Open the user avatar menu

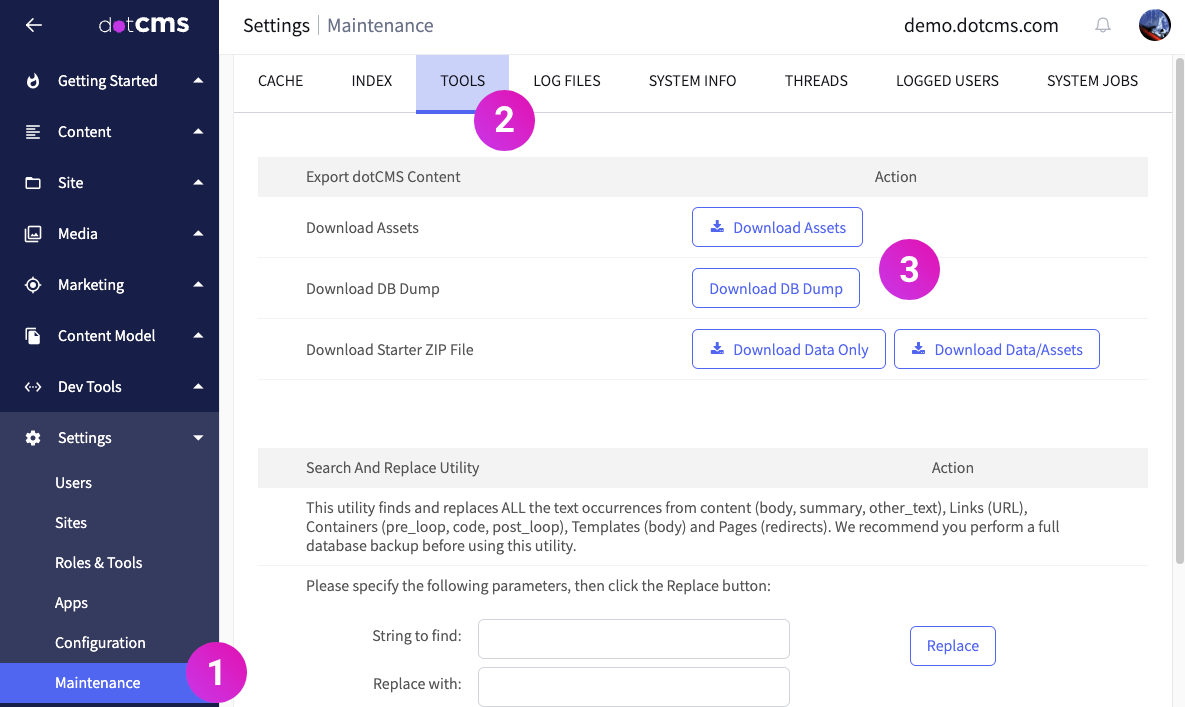1154,26
